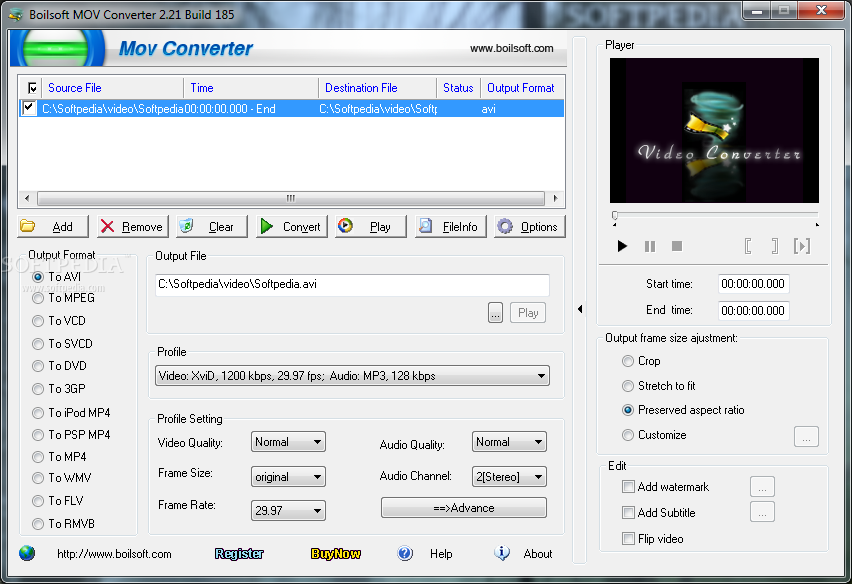The width and height of the screenshot is (852, 584).
Task: Click the file list horizontal scrollbar
Action: 291,198
